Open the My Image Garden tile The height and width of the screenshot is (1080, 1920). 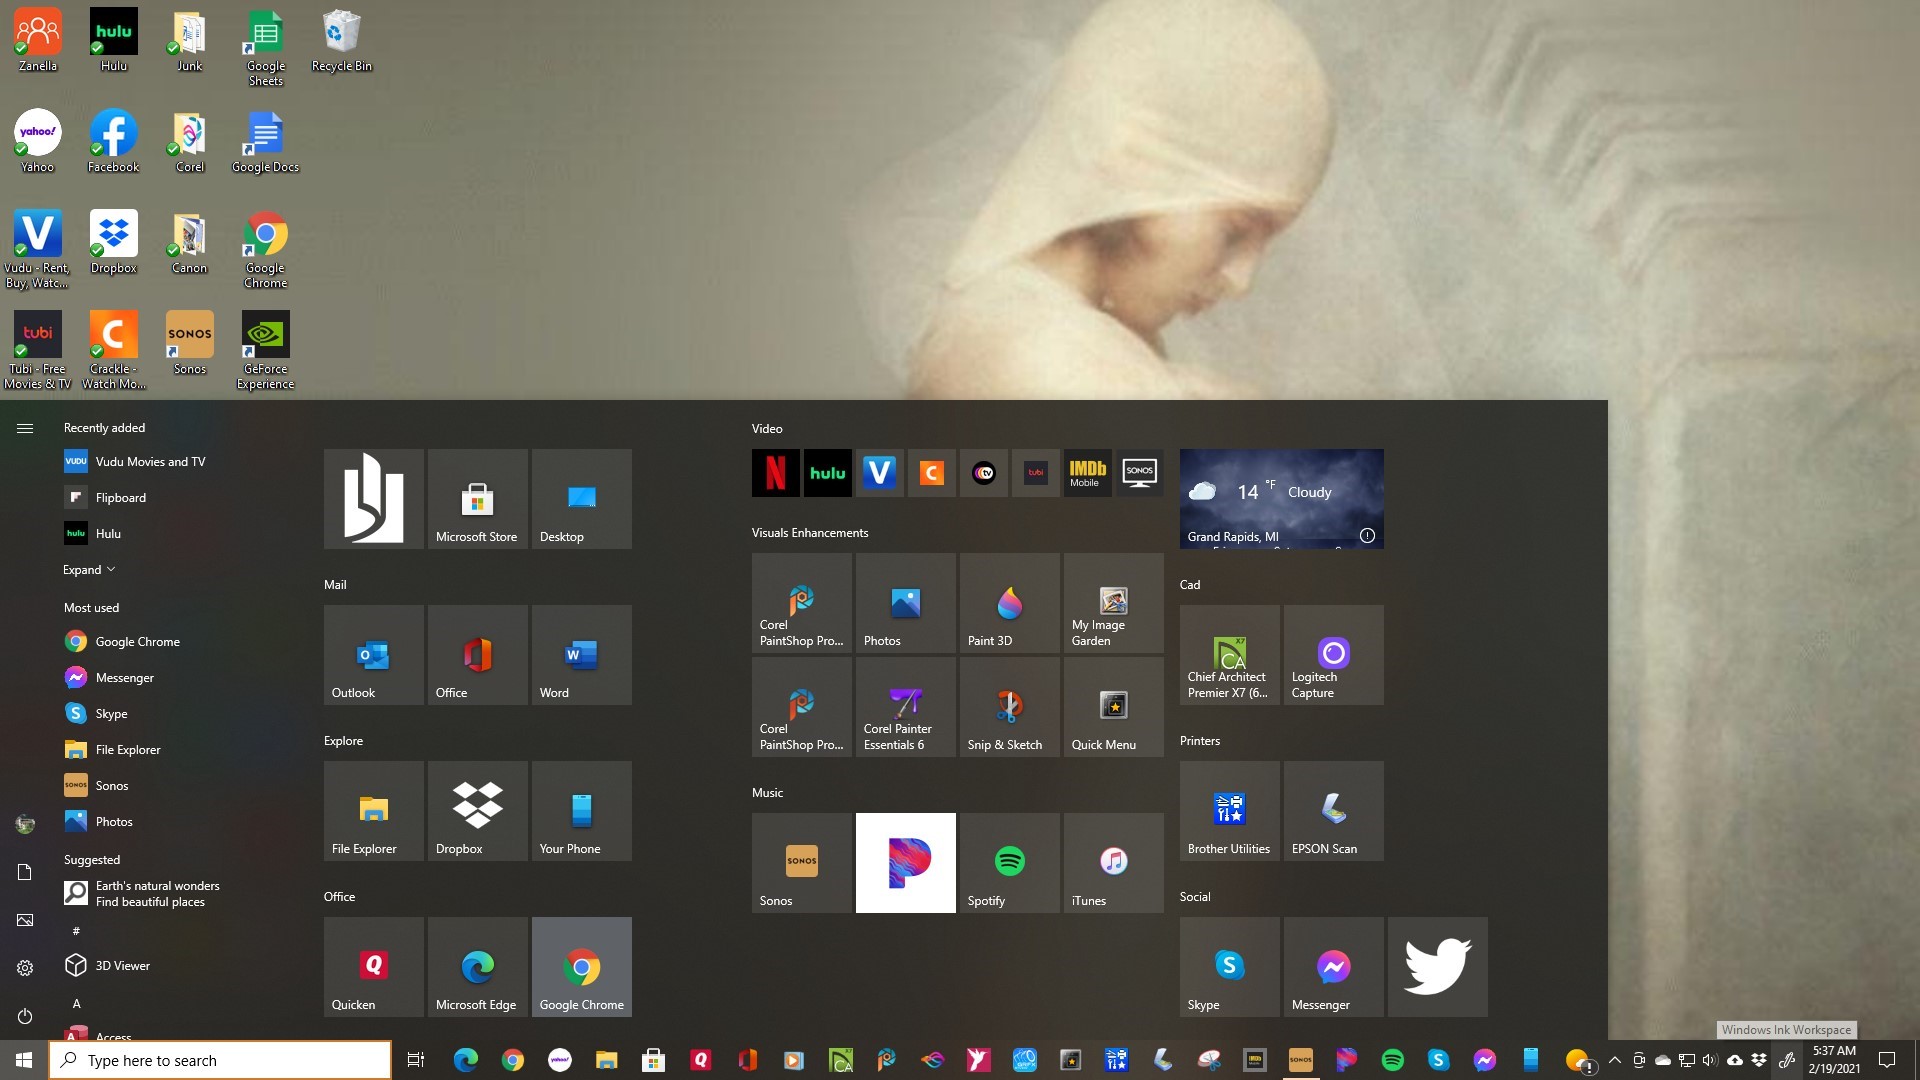[1113, 603]
